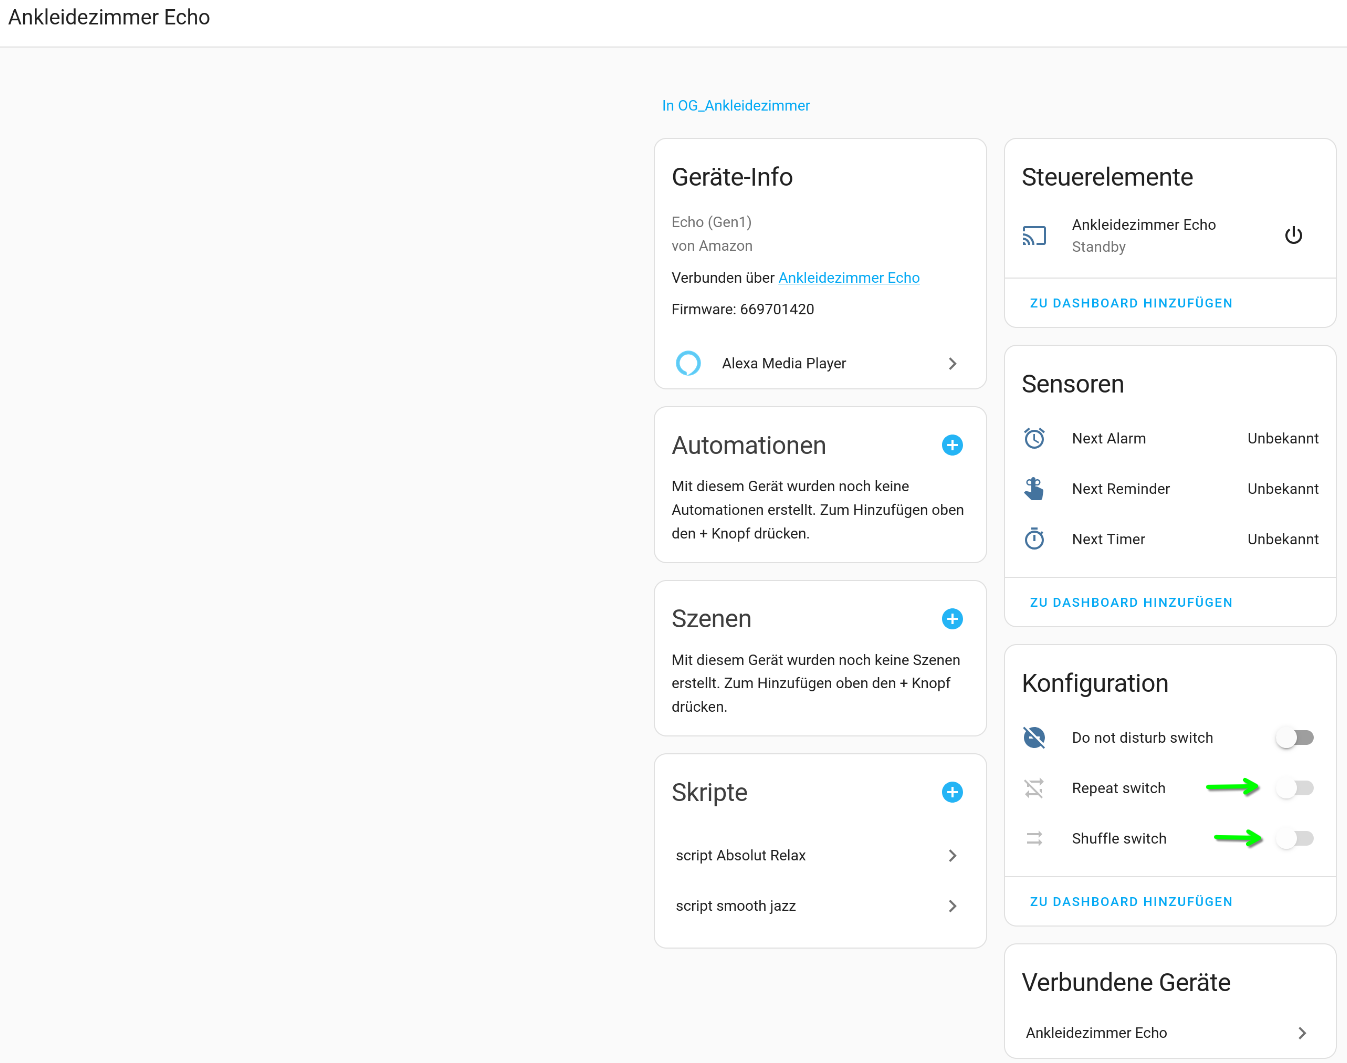Select the script smooth jazz entry
Viewport: 1347px width, 1063px height.
(820, 906)
